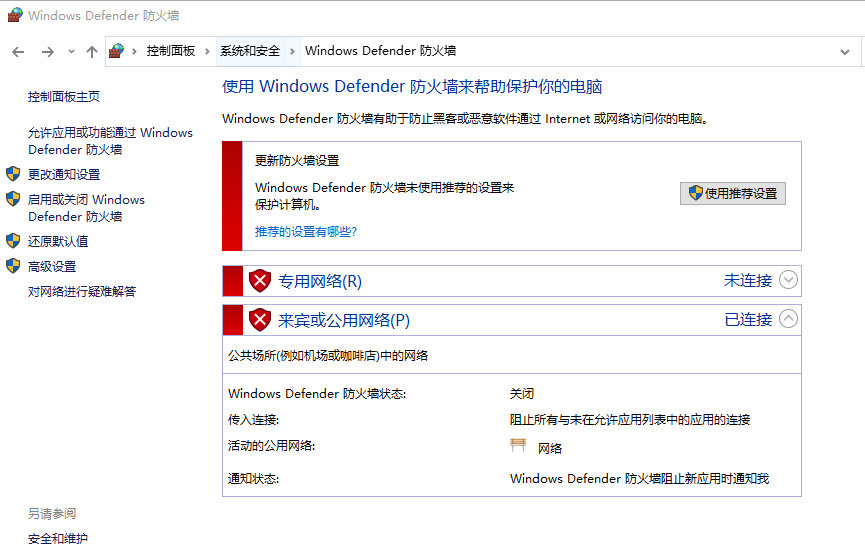
Task: Click the 已连接 status text
Action: tap(747, 319)
